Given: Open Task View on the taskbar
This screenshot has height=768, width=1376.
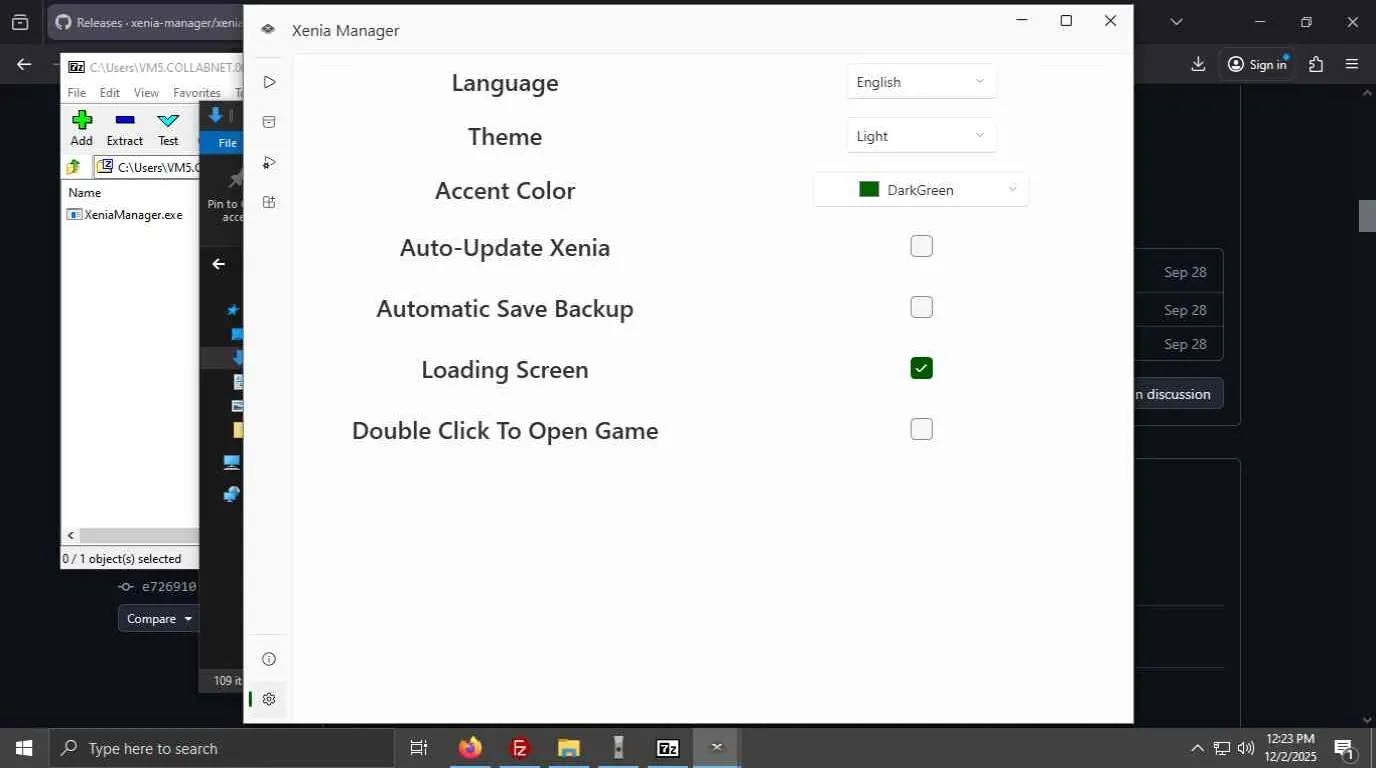Looking at the screenshot, I should pyautogui.click(x=419, y=748).
